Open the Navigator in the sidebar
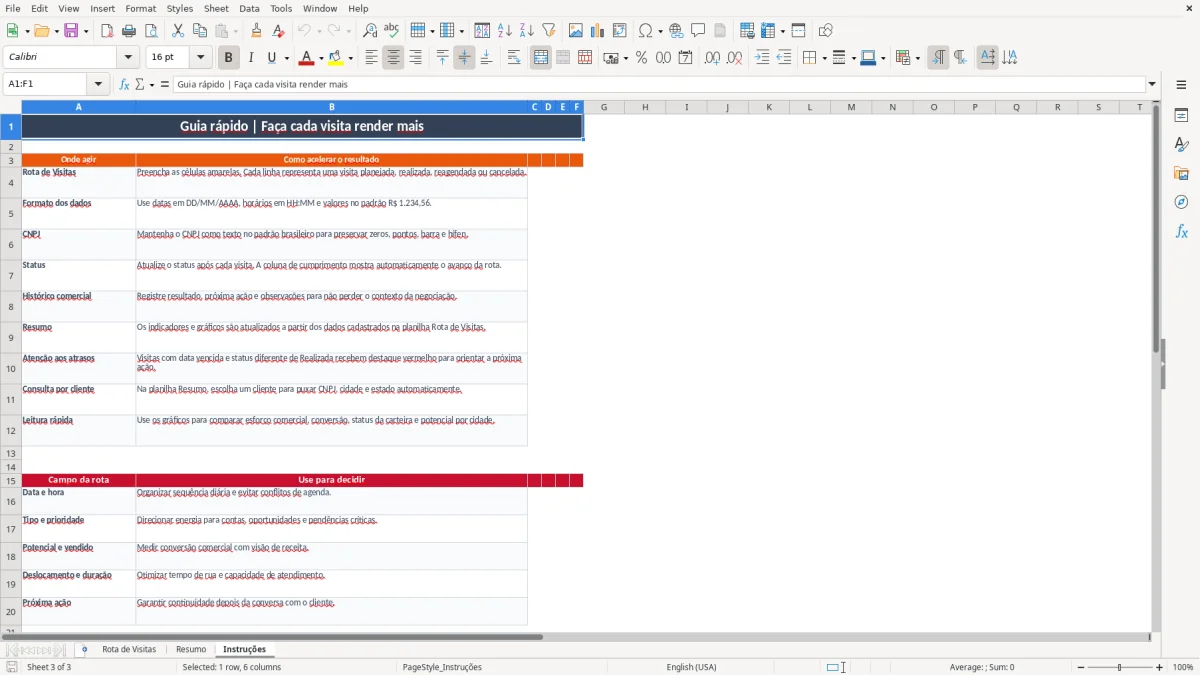The height and width of the screenshot is (675, 1200). [x=1181, y=202]
